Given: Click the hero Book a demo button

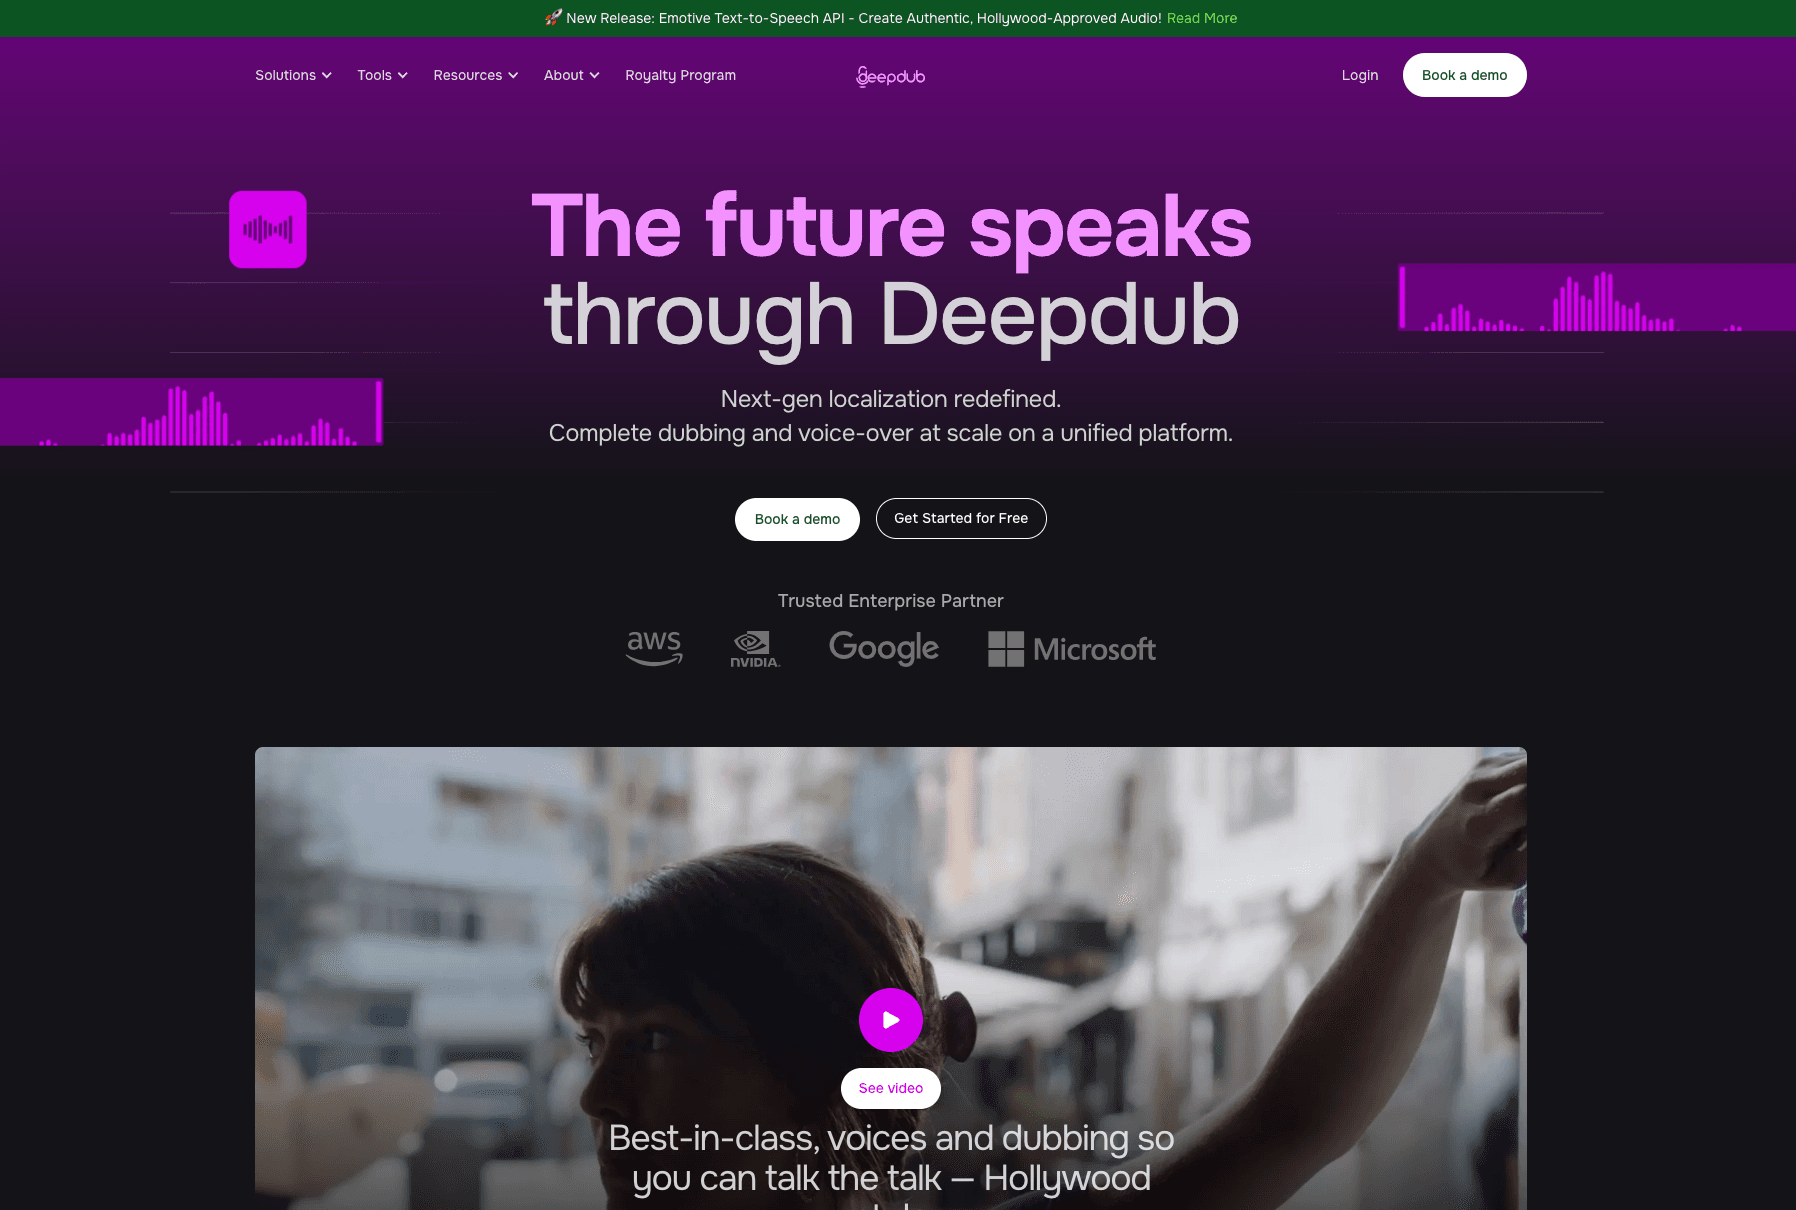Looking at the screenshot, I should coord(797,519).
